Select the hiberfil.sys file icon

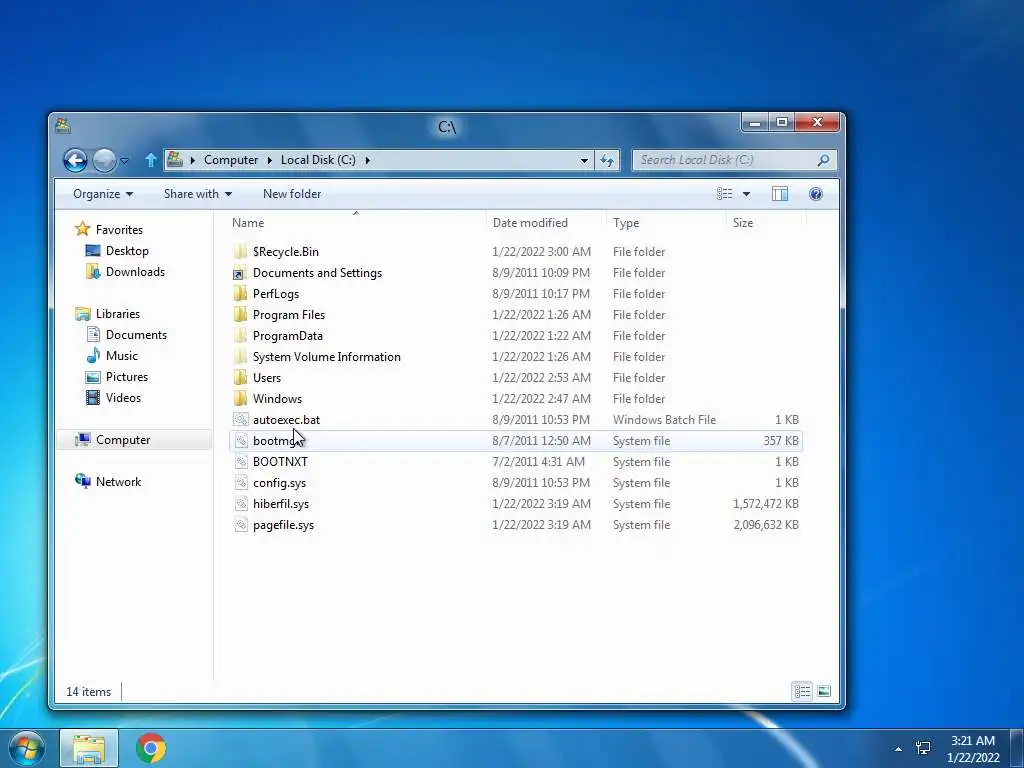coord(240,504)
